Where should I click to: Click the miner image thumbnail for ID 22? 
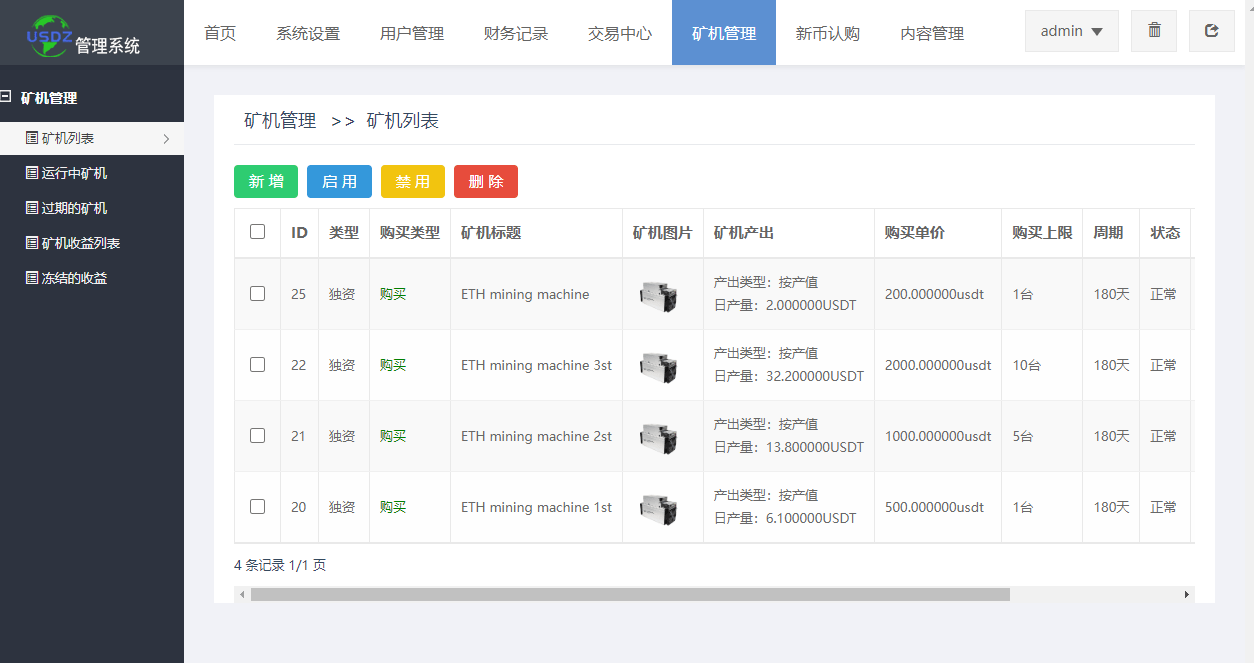coord(661,365)
